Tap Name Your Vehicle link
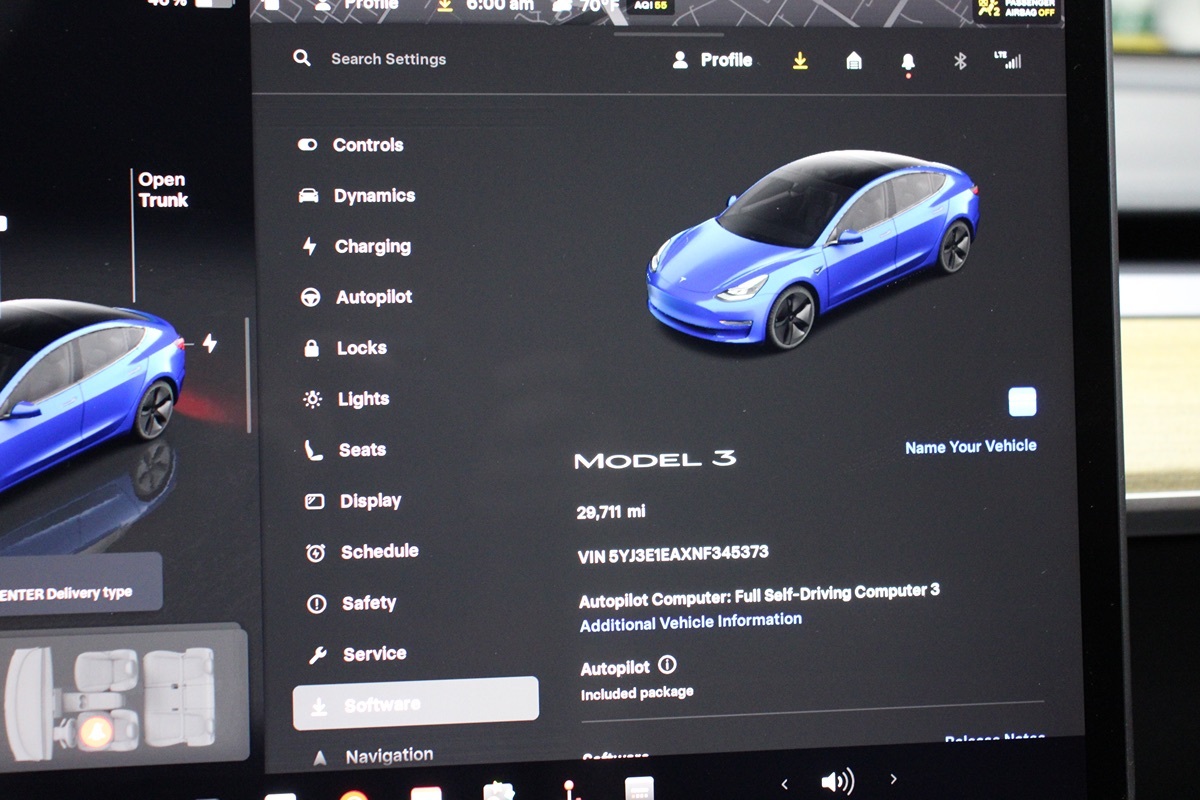This screenshot has width=1200, height=800. (x=970, y=447)
